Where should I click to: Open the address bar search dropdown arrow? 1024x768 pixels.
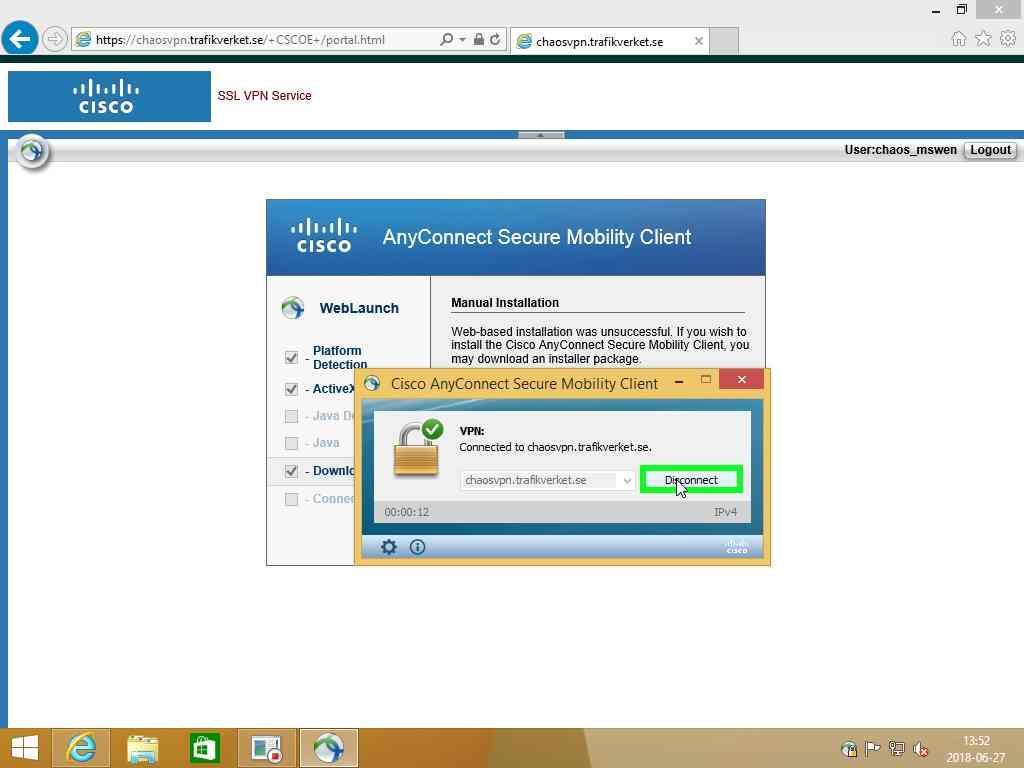tap(462, 40)
